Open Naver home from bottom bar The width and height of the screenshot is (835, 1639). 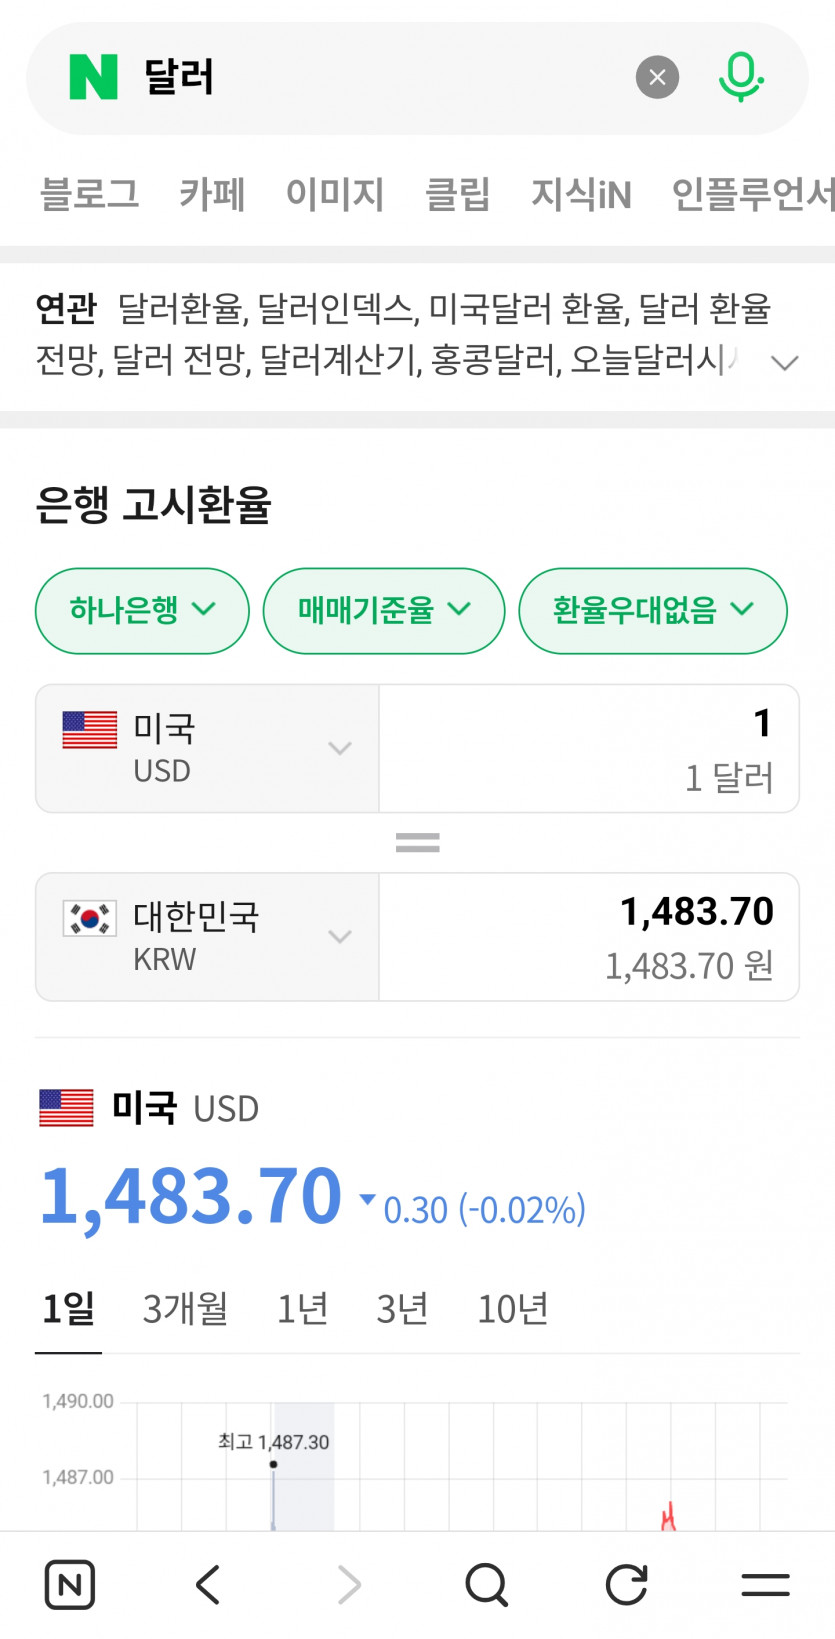click(x=70, y=1584)
